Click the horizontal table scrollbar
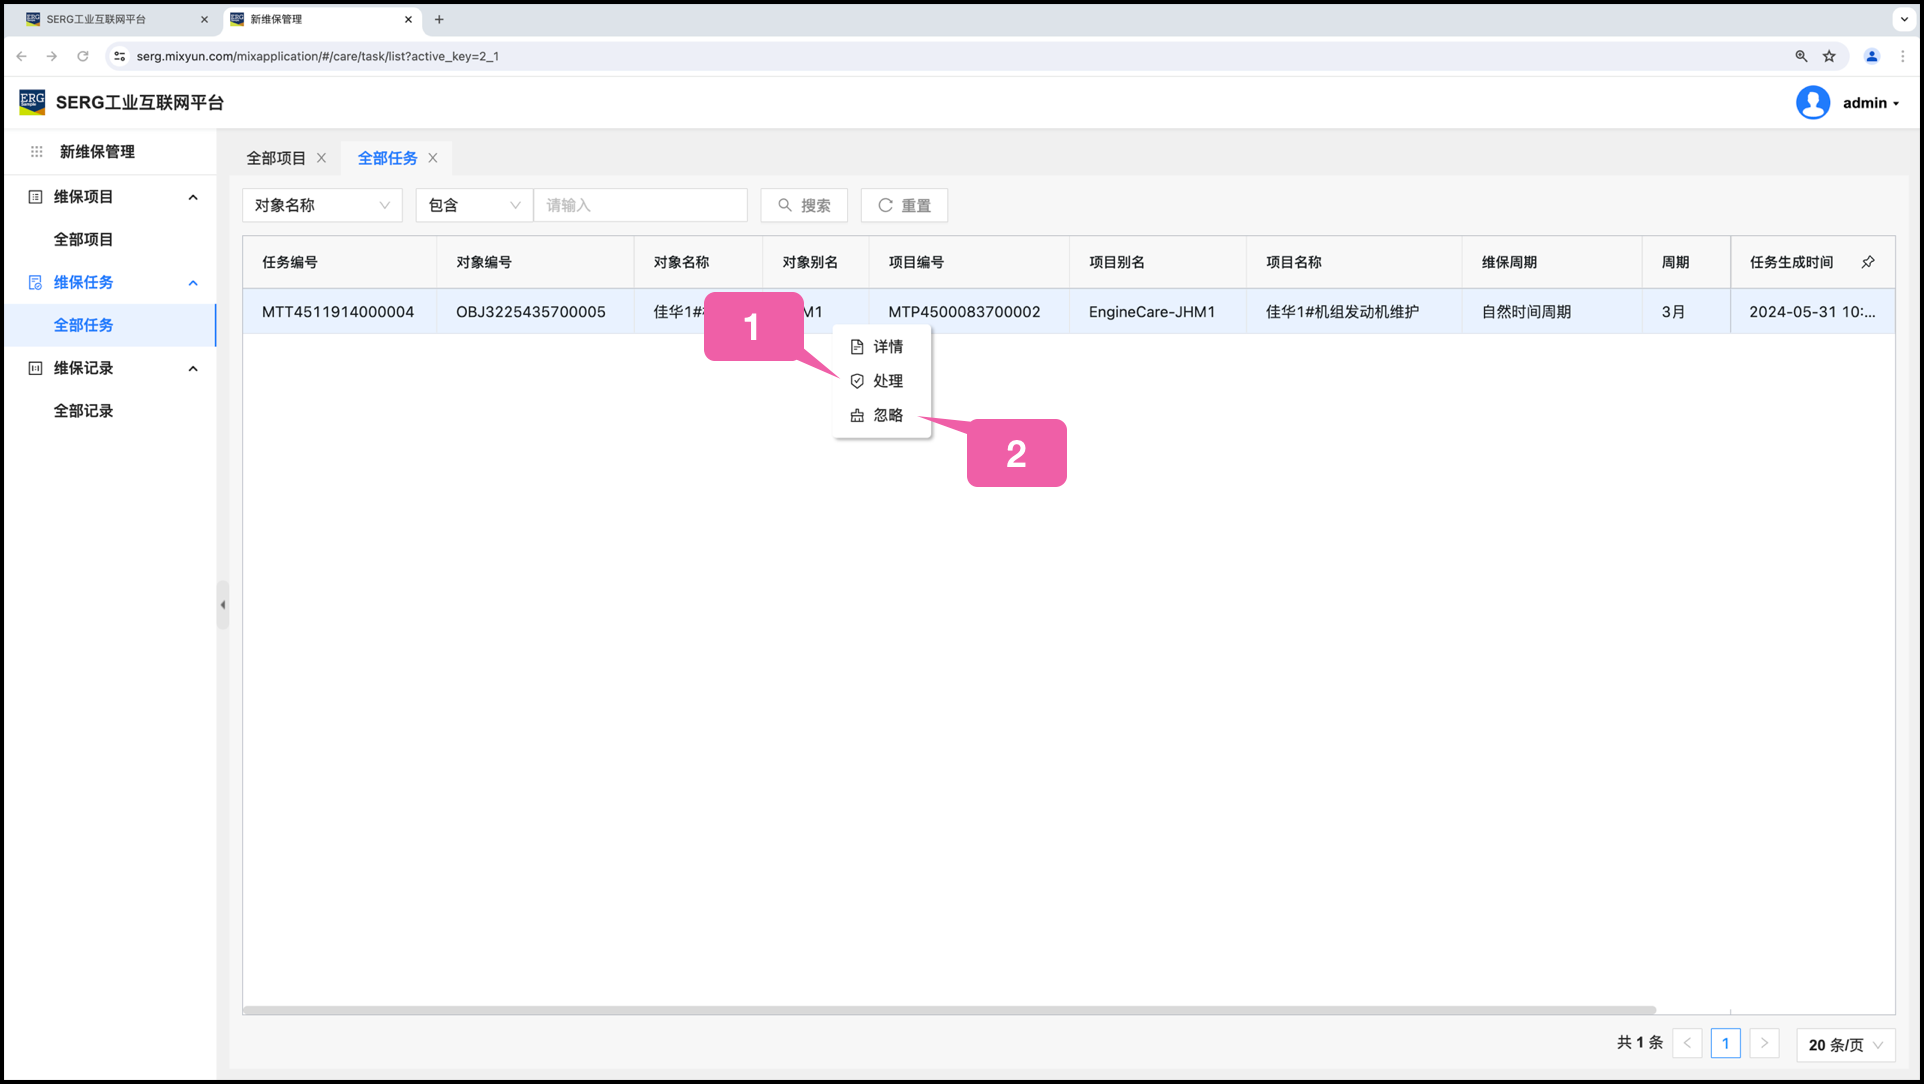1924x1084 pixels. pyautogui.click(x=948, y=1010)
